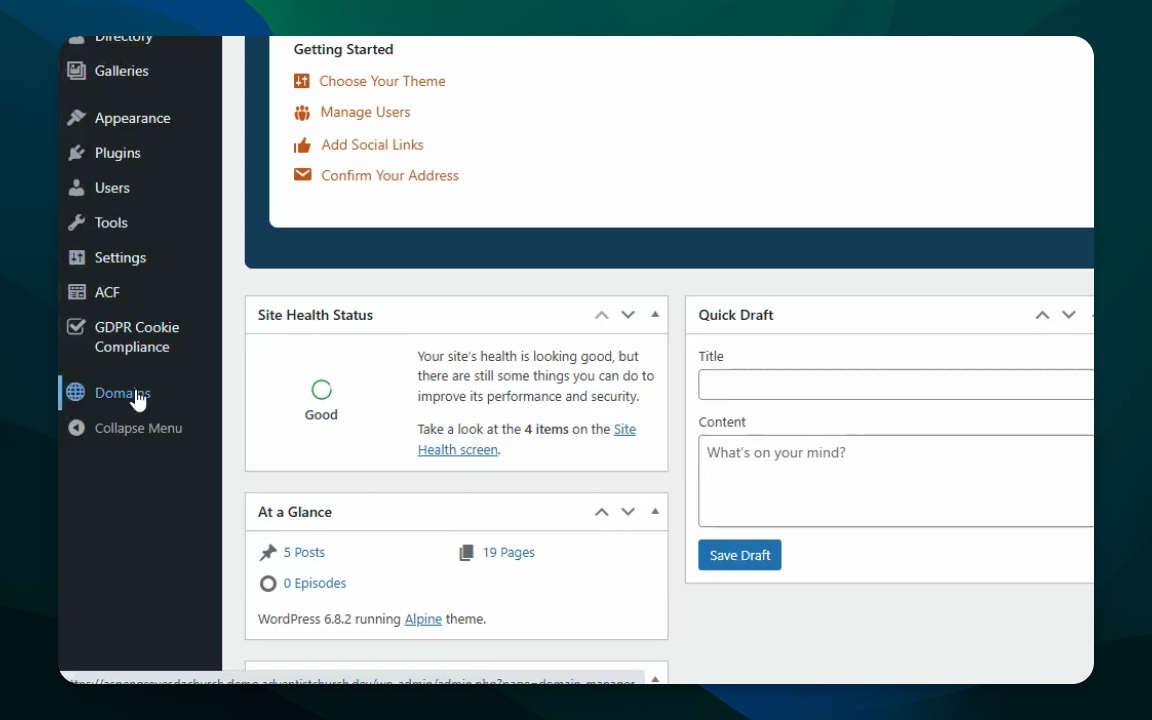Click the Plugins plug icon
This screenshot has width=1152, height=720.
tap(76, 153)
